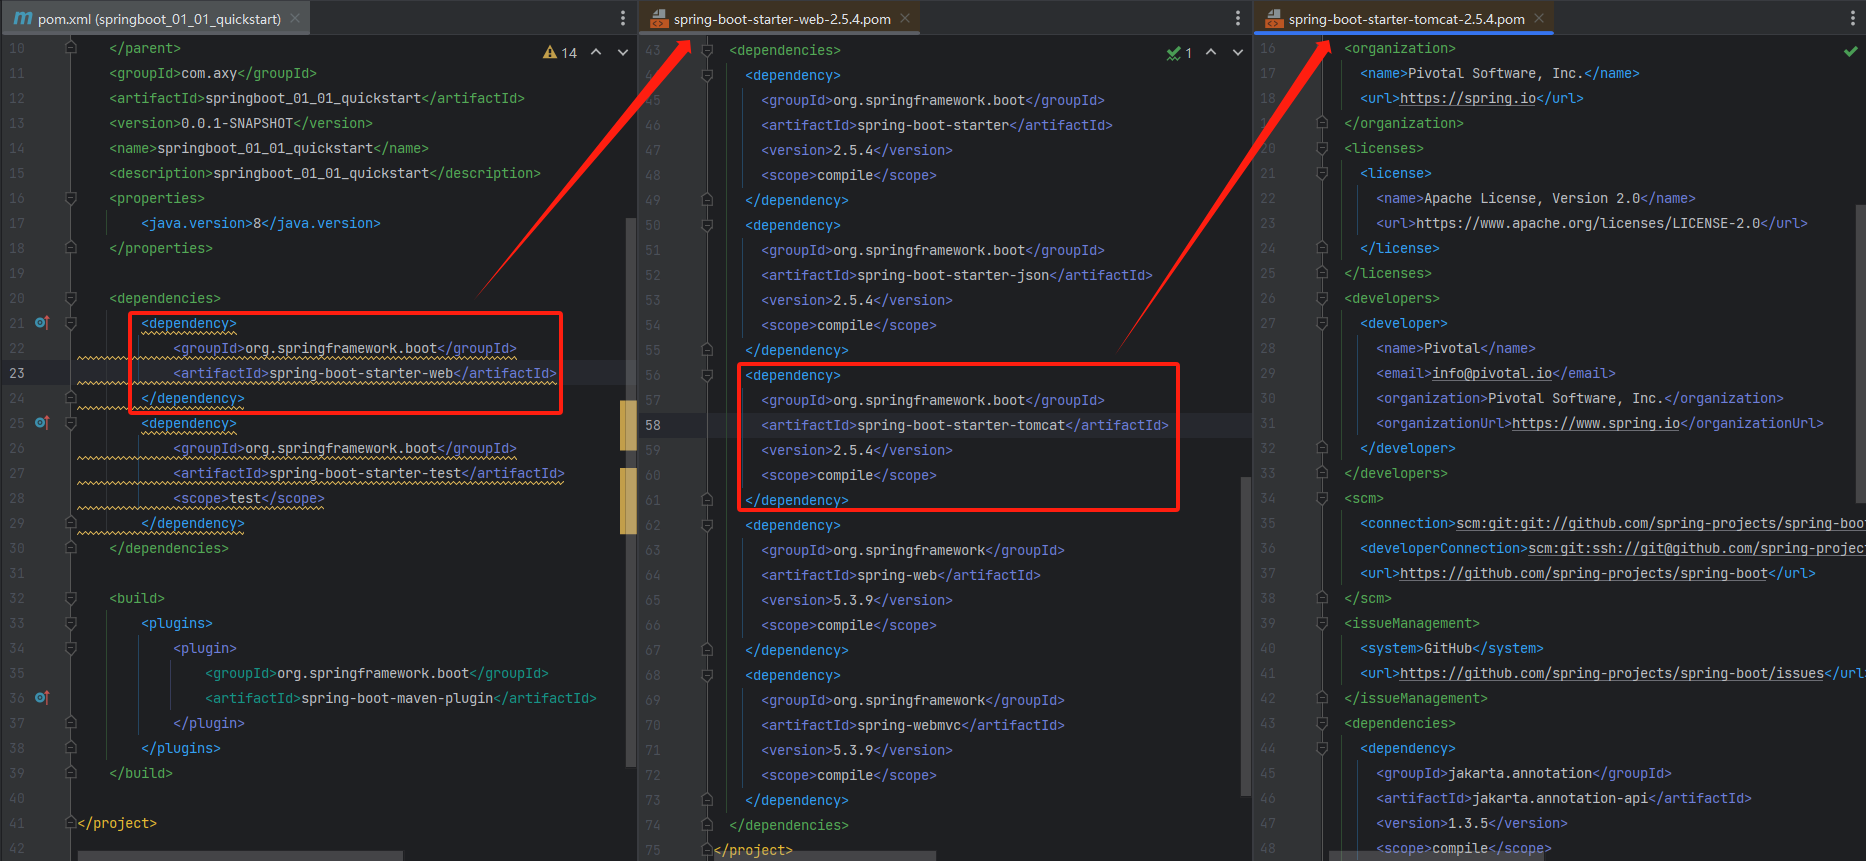Viewport: 1866px width, 861px height.
Task: Click the starter-tomcat pom vertical scrollbar
Action: pyautogui.click(x=1860, y=354)
